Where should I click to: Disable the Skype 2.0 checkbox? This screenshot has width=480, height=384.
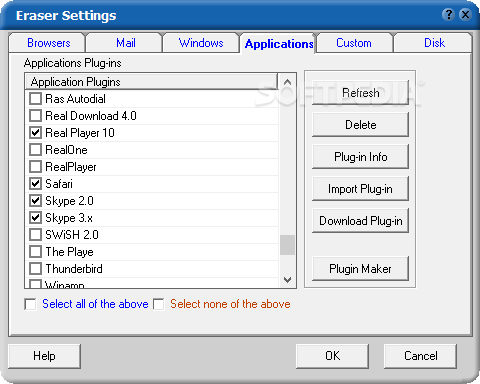35,201
